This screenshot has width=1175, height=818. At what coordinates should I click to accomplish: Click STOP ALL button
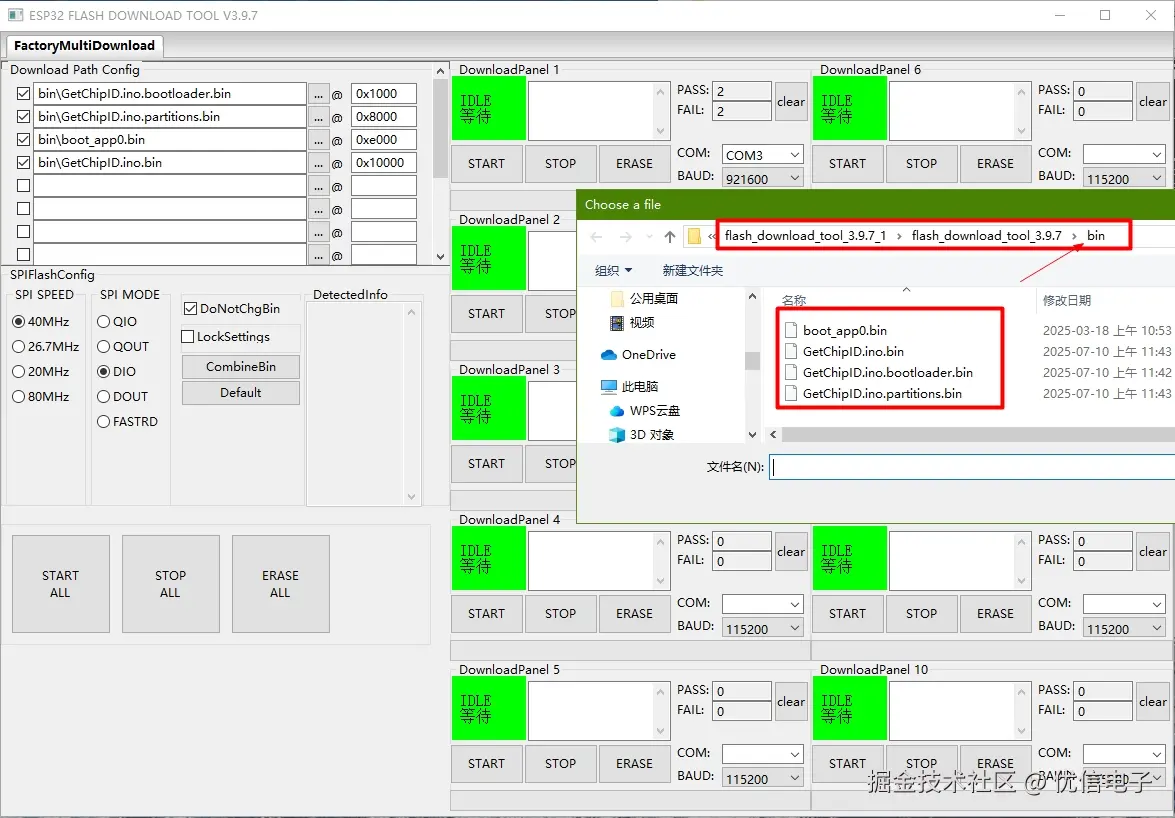[x=171, y=584]
